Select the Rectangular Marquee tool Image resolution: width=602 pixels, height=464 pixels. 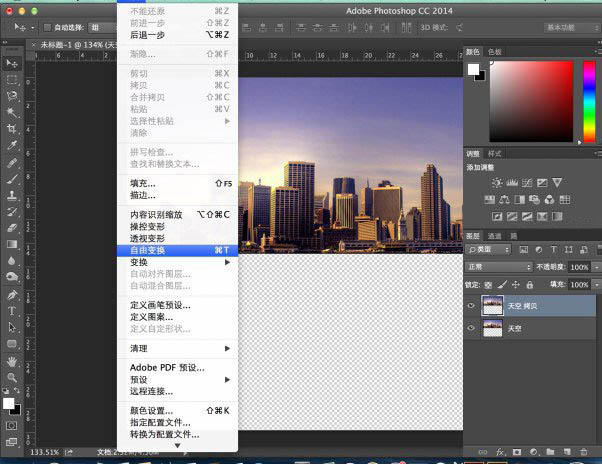[x=12, y=80]
